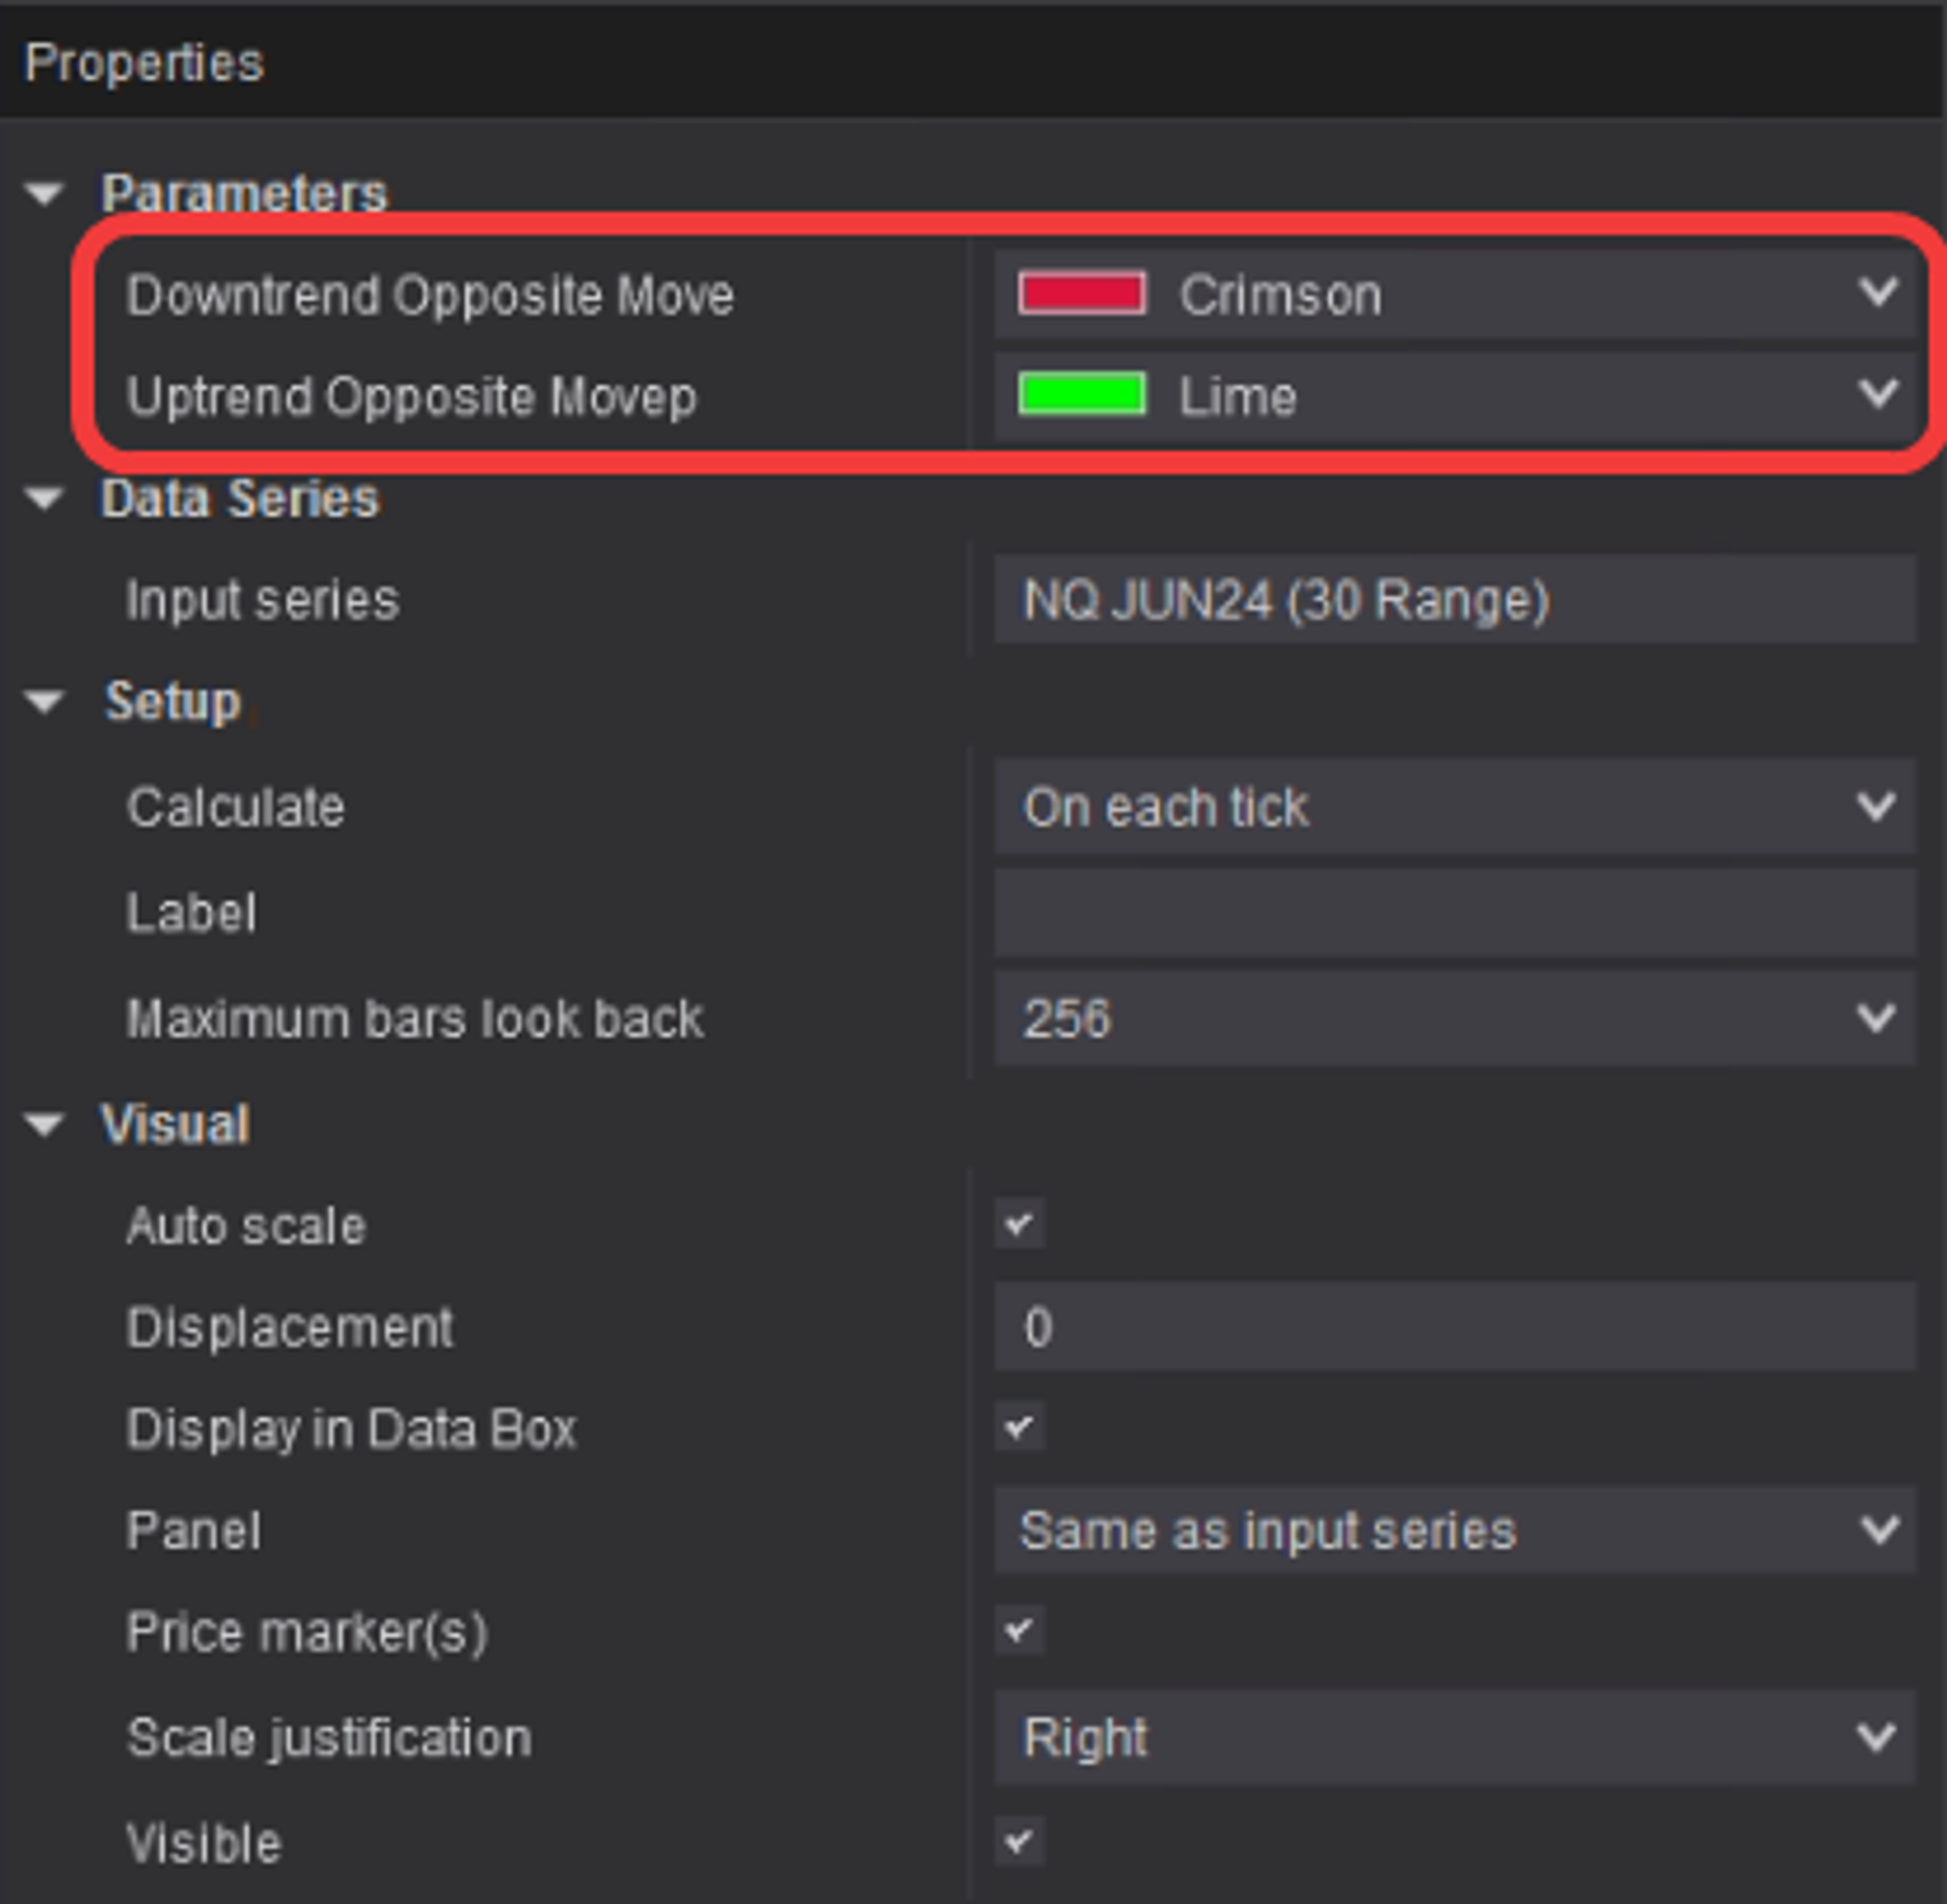Click the Input series field

(x=1454, y=600)
